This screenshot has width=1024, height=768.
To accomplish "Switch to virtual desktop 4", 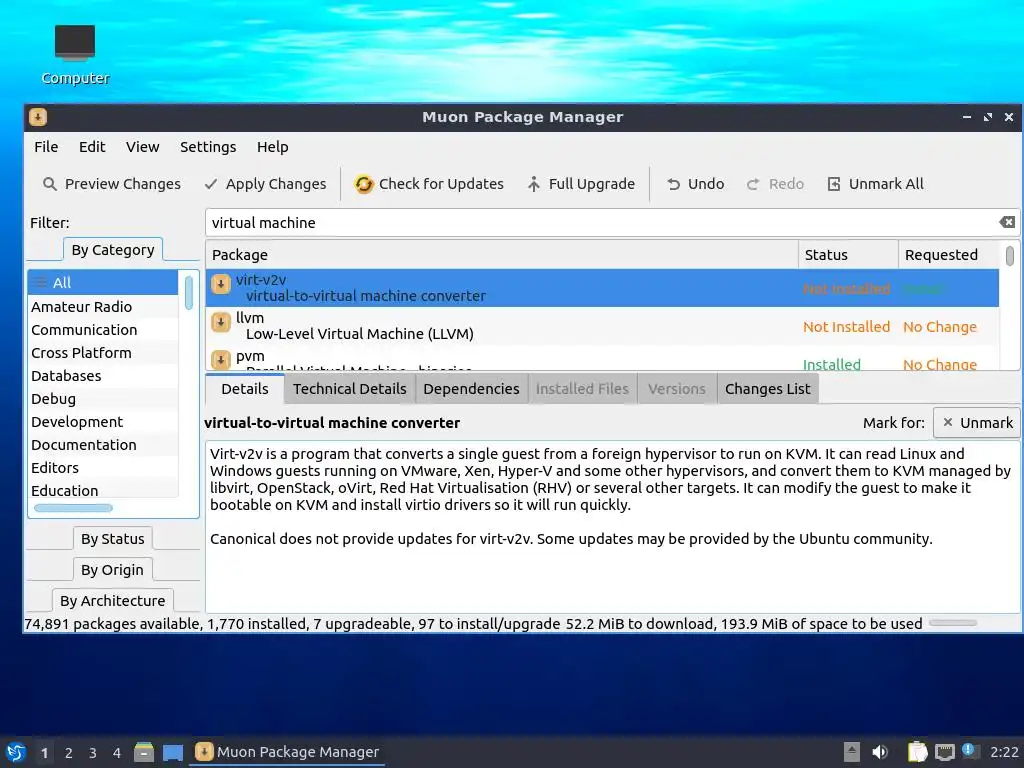I will [x=117, y=753].
